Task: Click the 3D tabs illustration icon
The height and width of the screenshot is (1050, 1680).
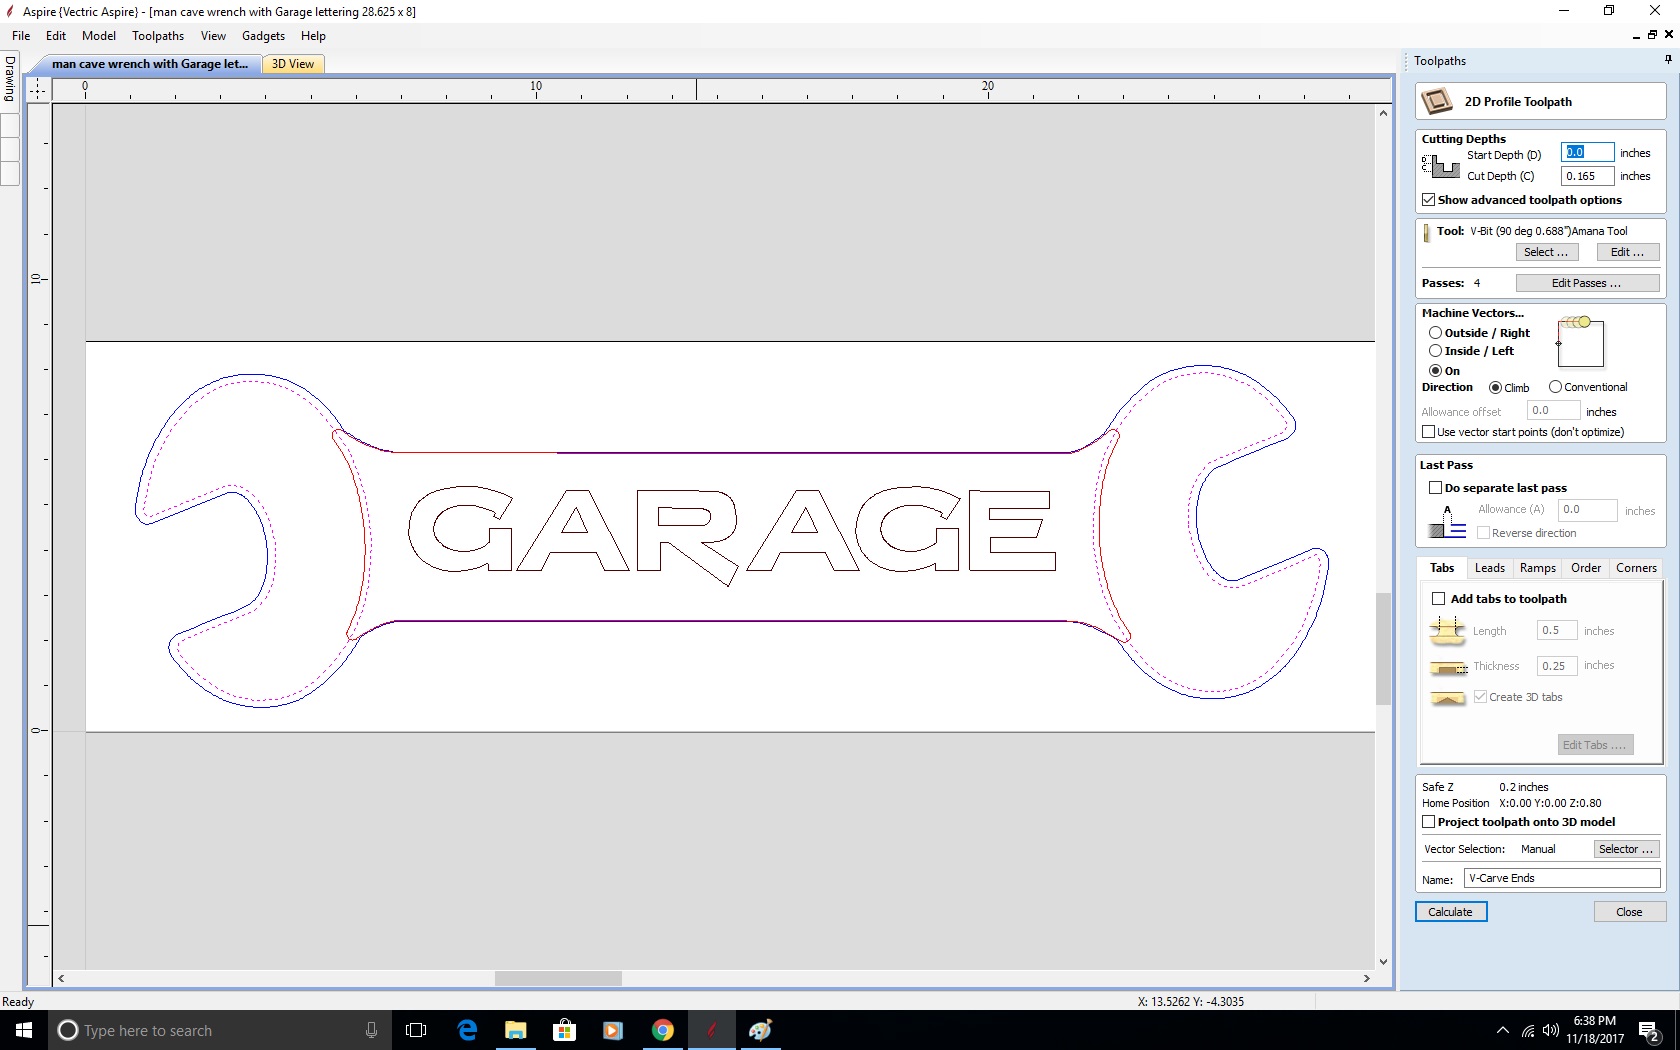Action: coord(1448,698)
